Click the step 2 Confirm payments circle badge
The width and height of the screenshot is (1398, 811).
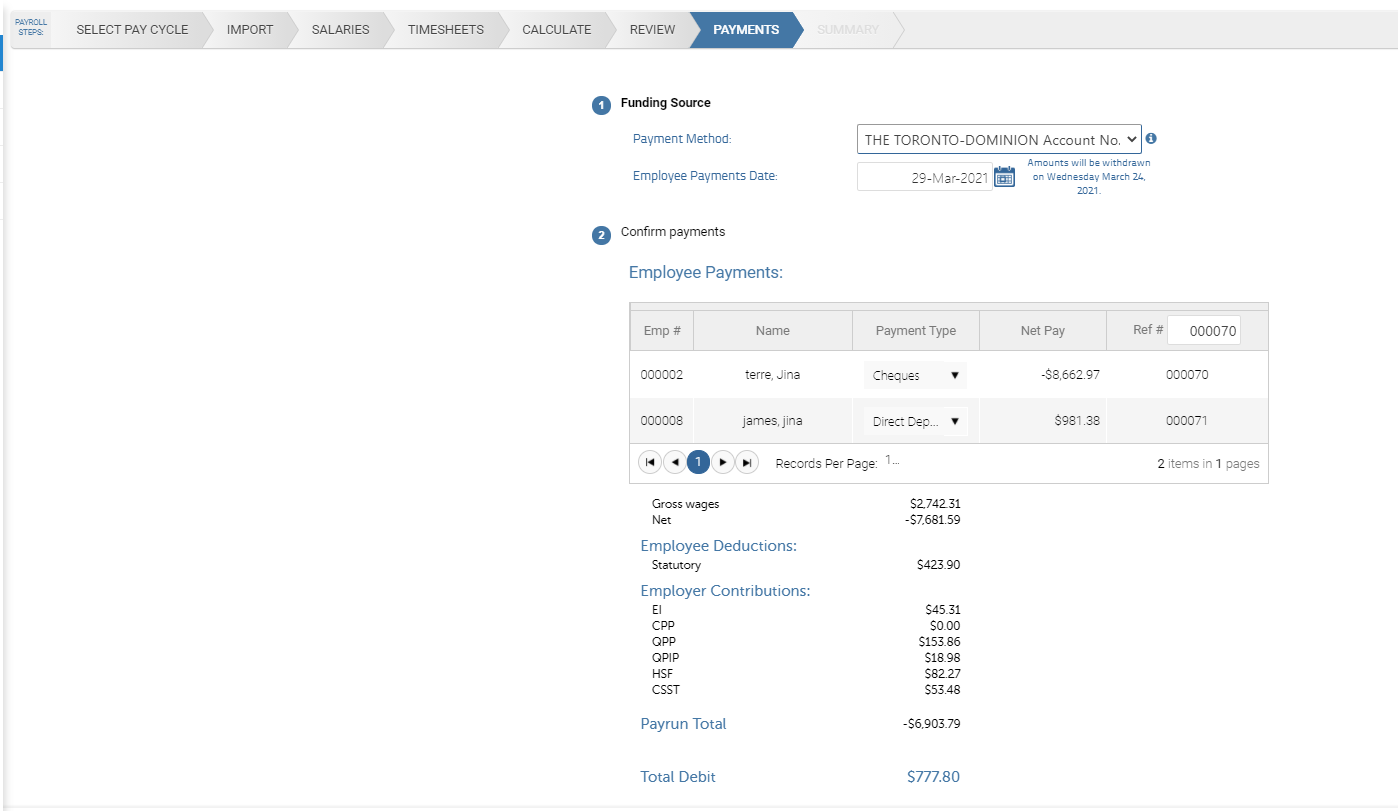coord(601,235)
